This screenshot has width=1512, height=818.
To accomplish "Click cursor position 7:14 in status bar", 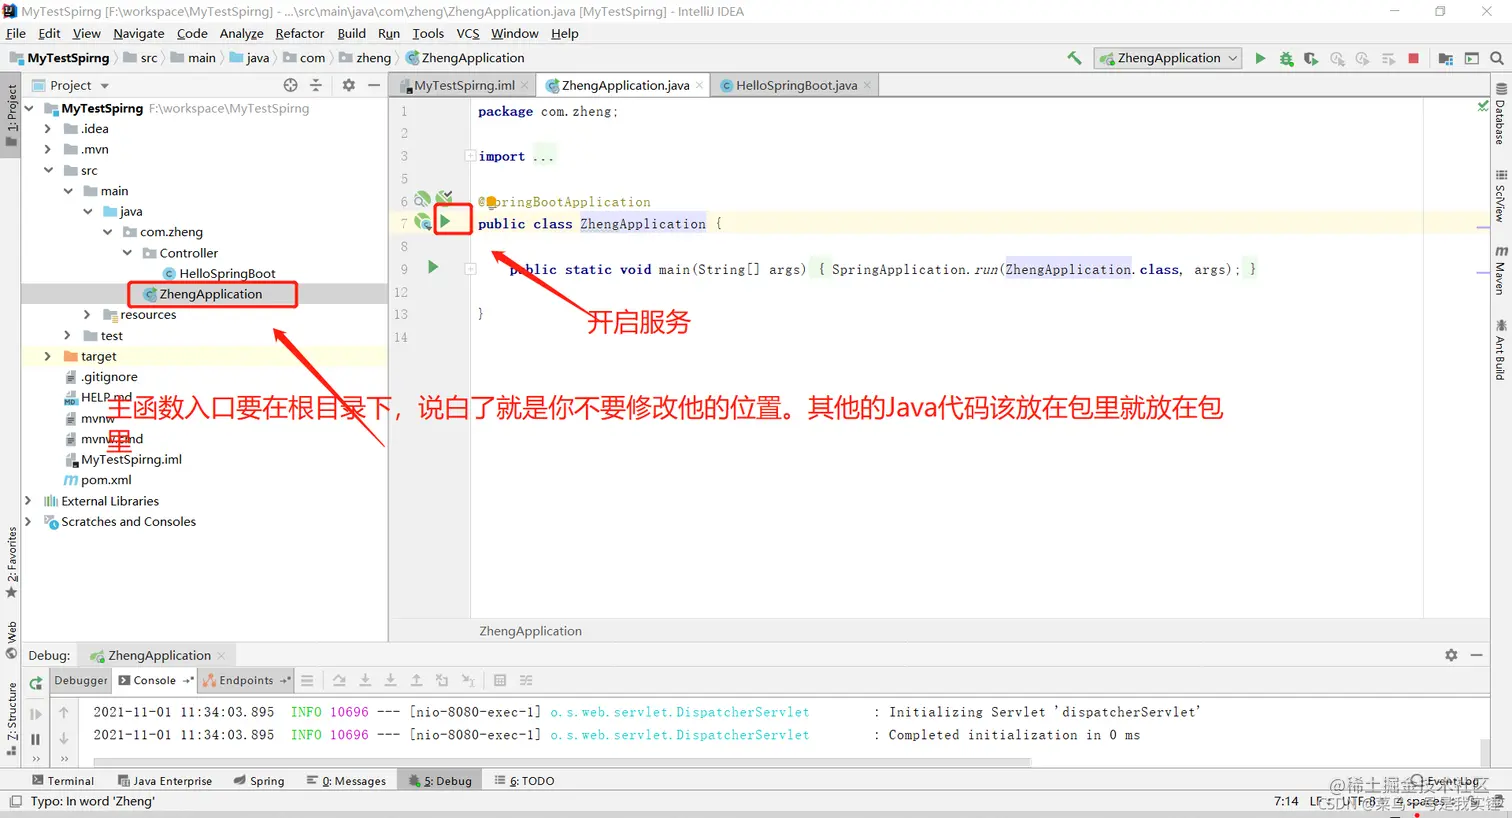I will click(x=1286, y=801).
